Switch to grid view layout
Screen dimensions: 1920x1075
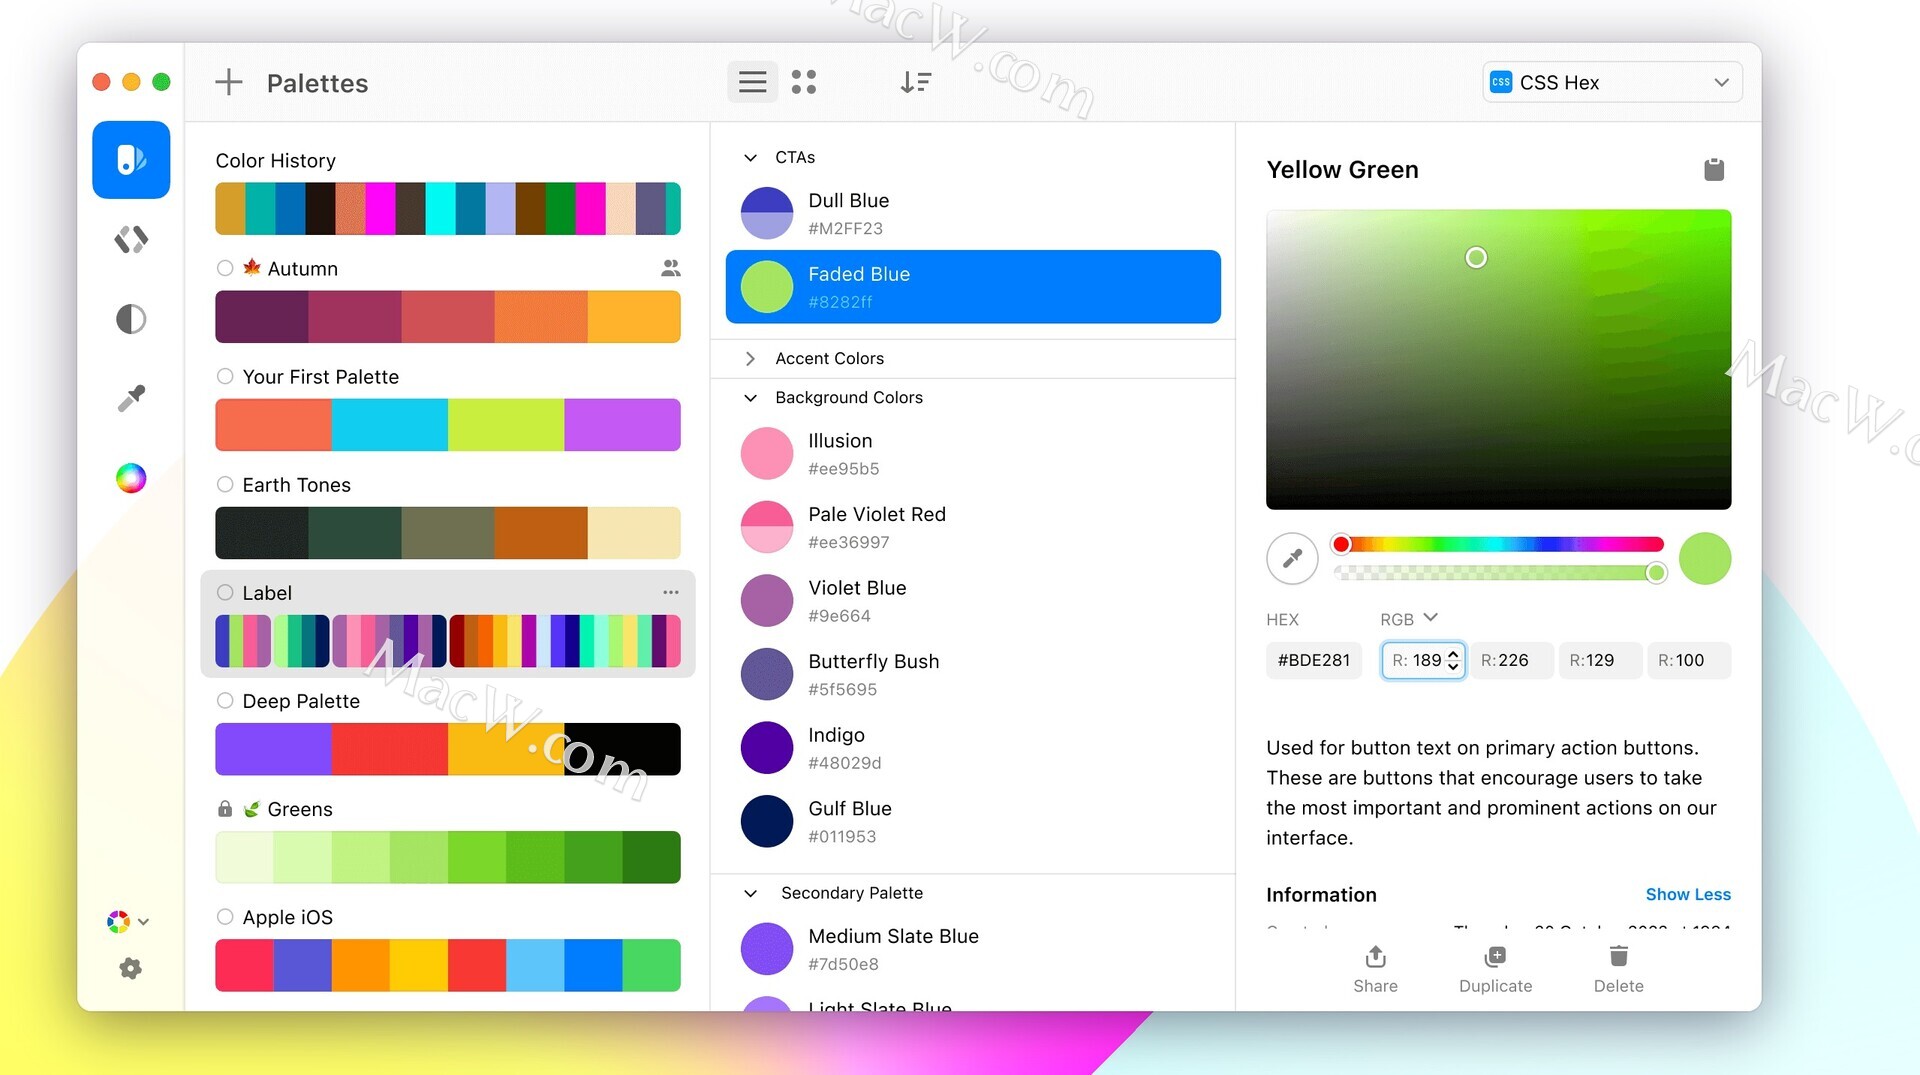coord(803,82)
